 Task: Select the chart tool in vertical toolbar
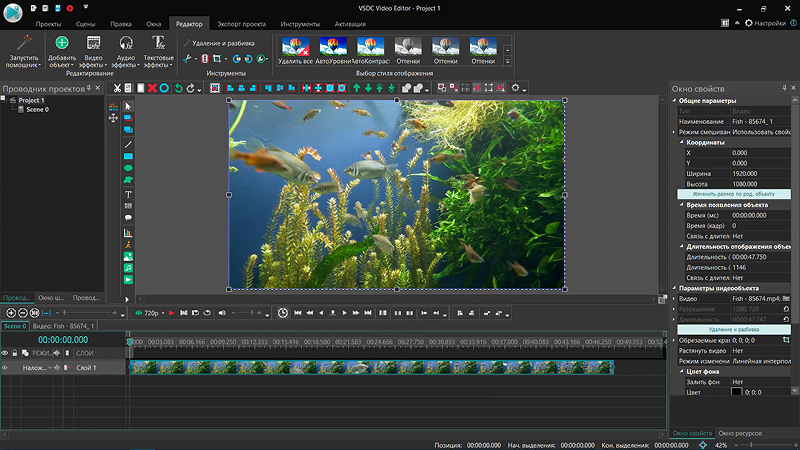(128, 233)
